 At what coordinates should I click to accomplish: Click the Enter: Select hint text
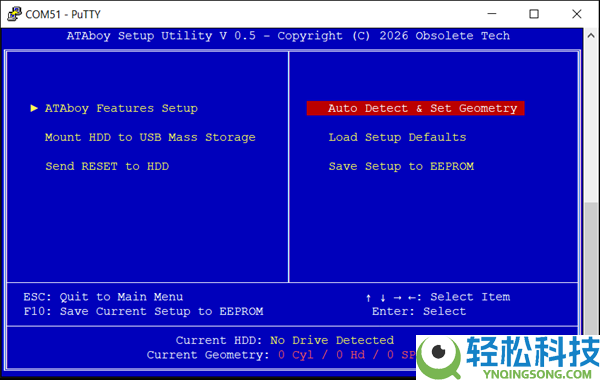coord(419,312)
